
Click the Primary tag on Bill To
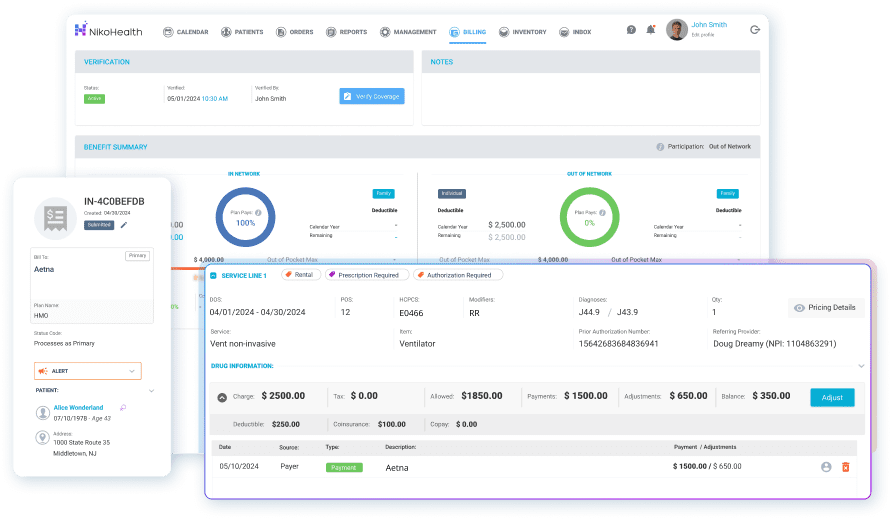coord(138,255)
